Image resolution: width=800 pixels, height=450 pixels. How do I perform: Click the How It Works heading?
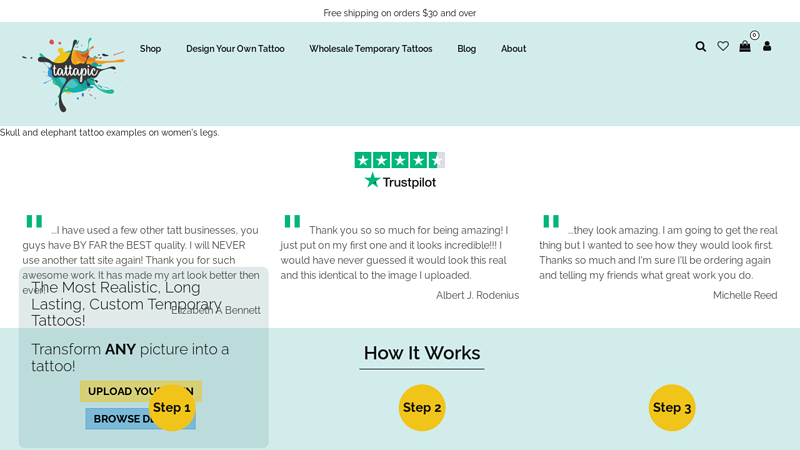[421, 353]
